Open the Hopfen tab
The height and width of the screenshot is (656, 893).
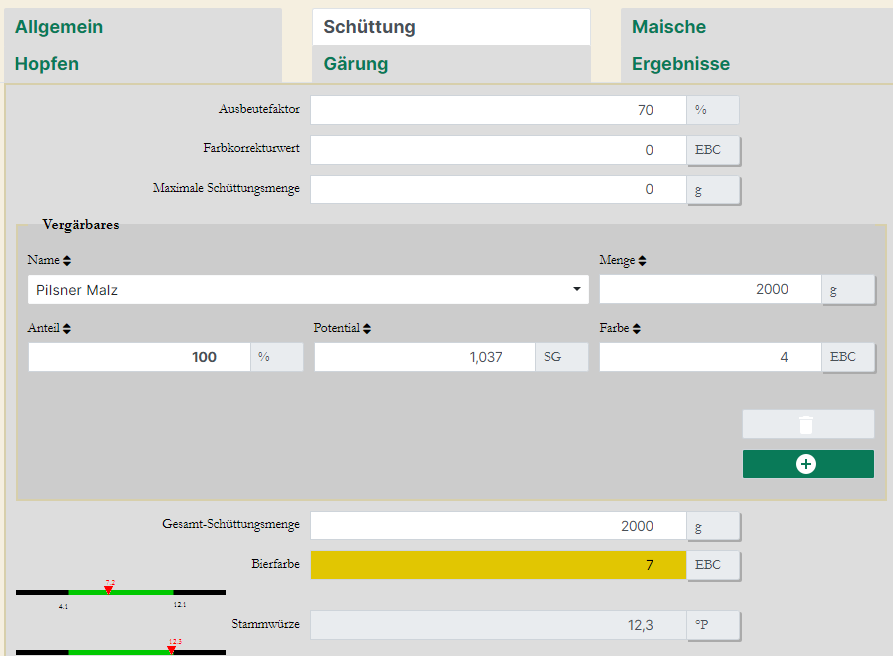pyautogui.click(x=47, y=64)
